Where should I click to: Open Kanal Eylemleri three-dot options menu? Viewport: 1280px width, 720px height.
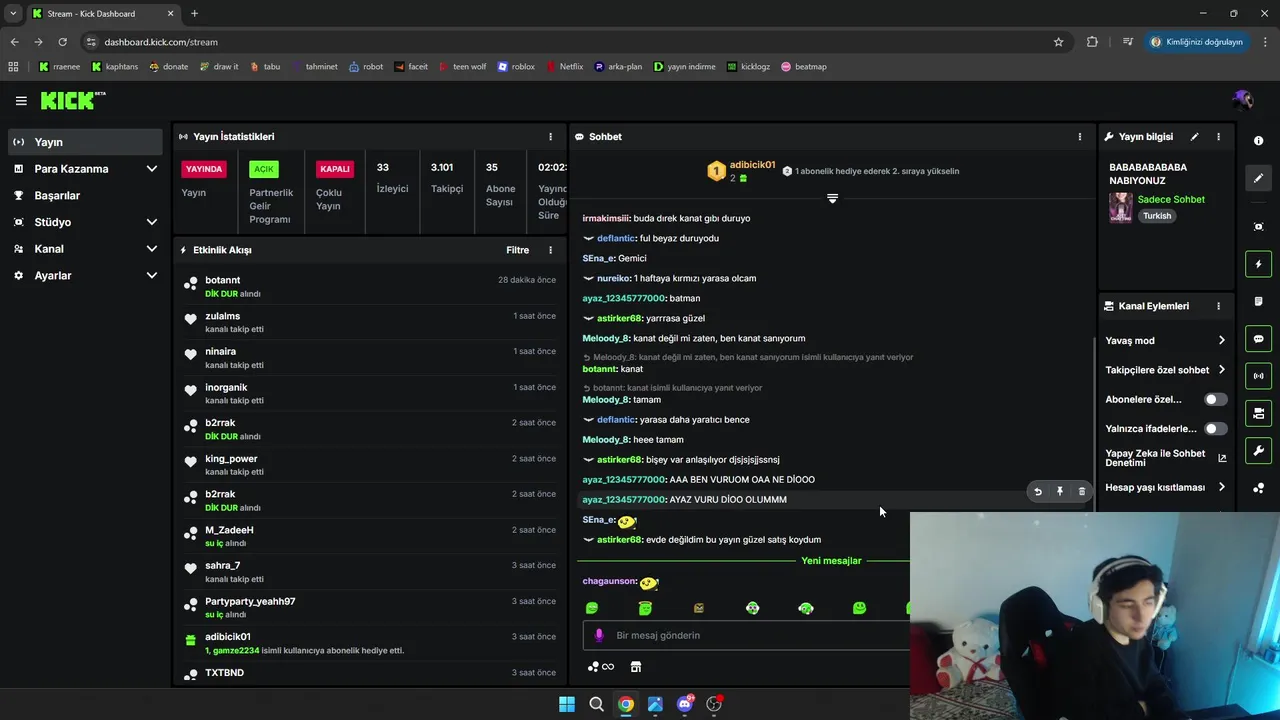click(x=1218, y=306)
